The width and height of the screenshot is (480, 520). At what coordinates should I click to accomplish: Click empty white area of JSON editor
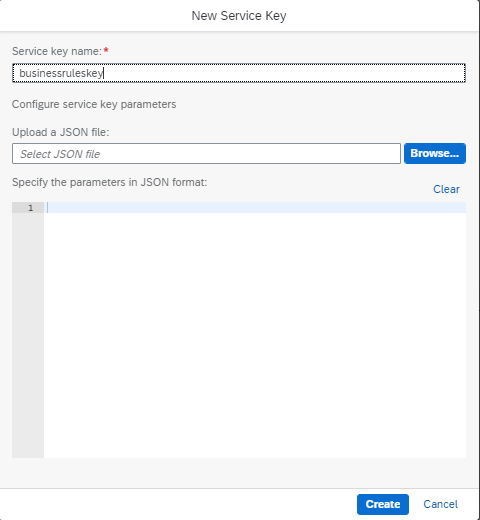tap(255, 333)
